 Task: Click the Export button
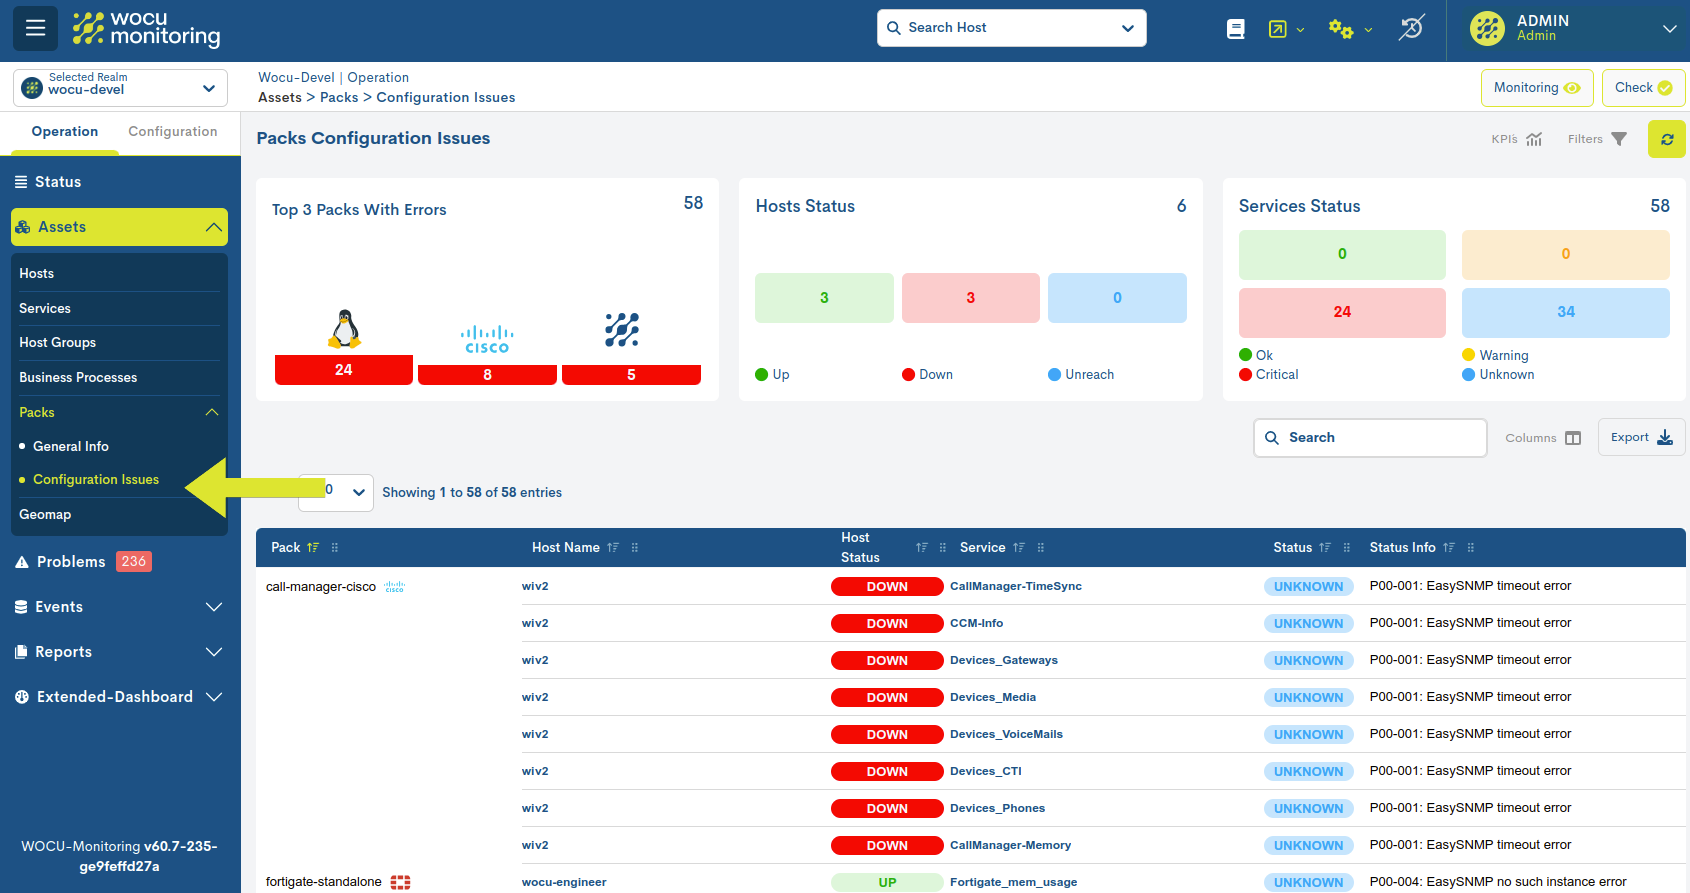point(1641,438)
